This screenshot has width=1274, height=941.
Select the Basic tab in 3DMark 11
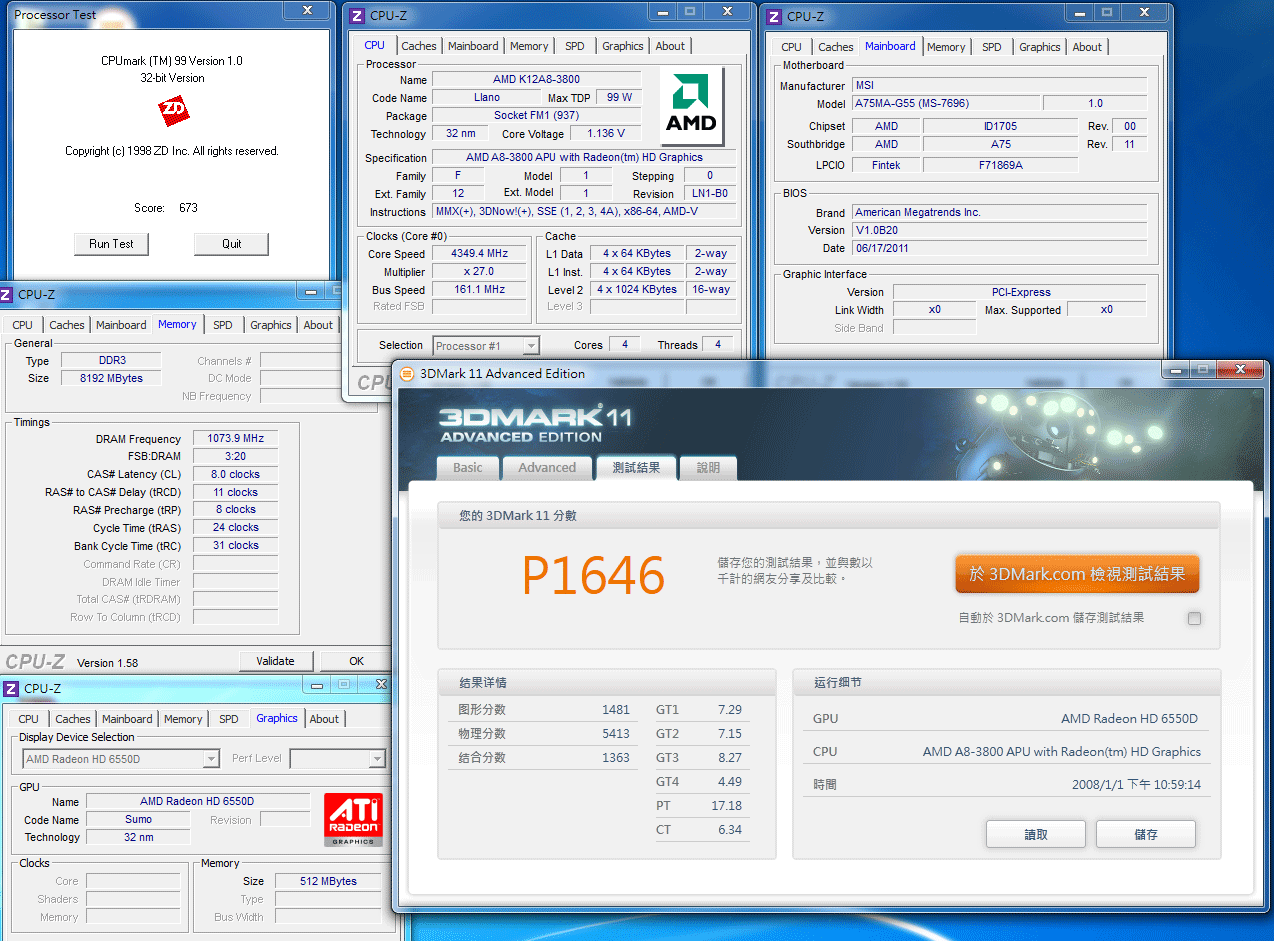[468, 467]
